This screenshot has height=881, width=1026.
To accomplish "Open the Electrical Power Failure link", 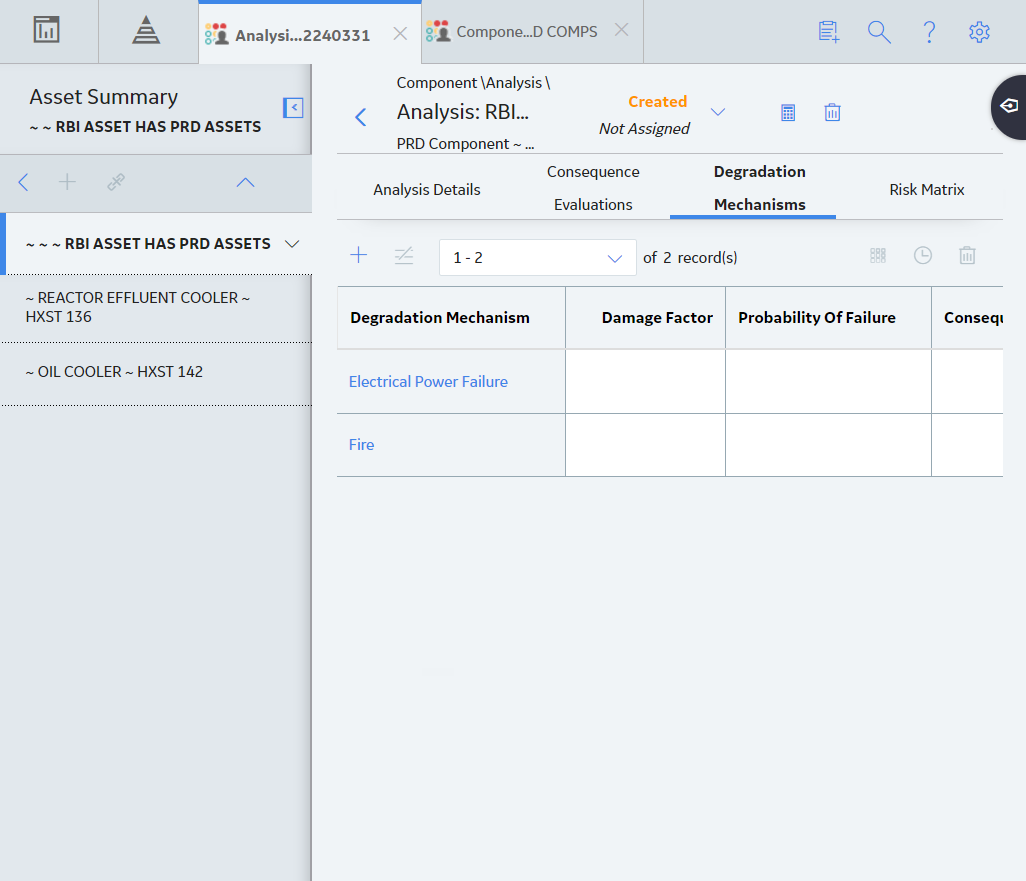I will [x=428, y=382].
